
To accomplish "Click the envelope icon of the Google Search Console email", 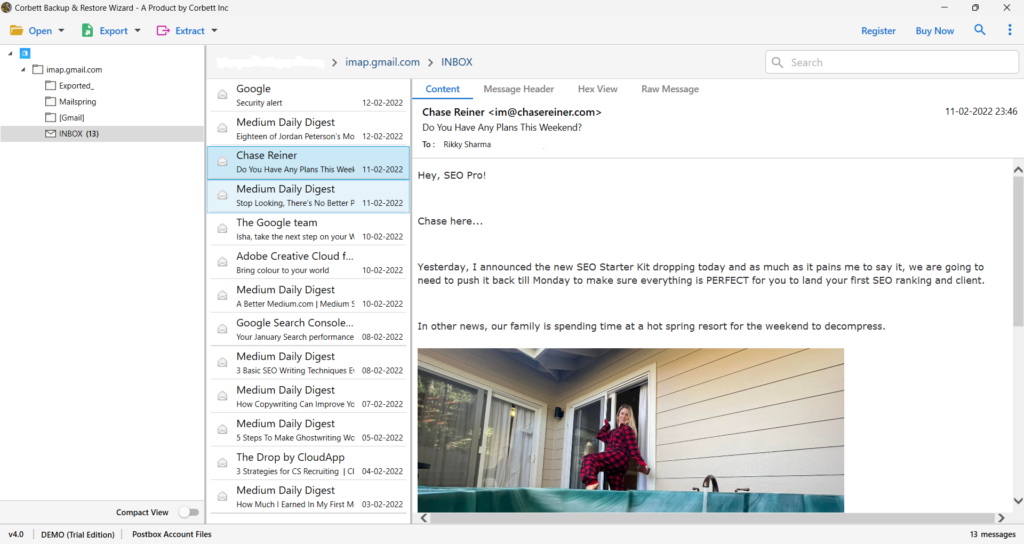I will (222, 329).
